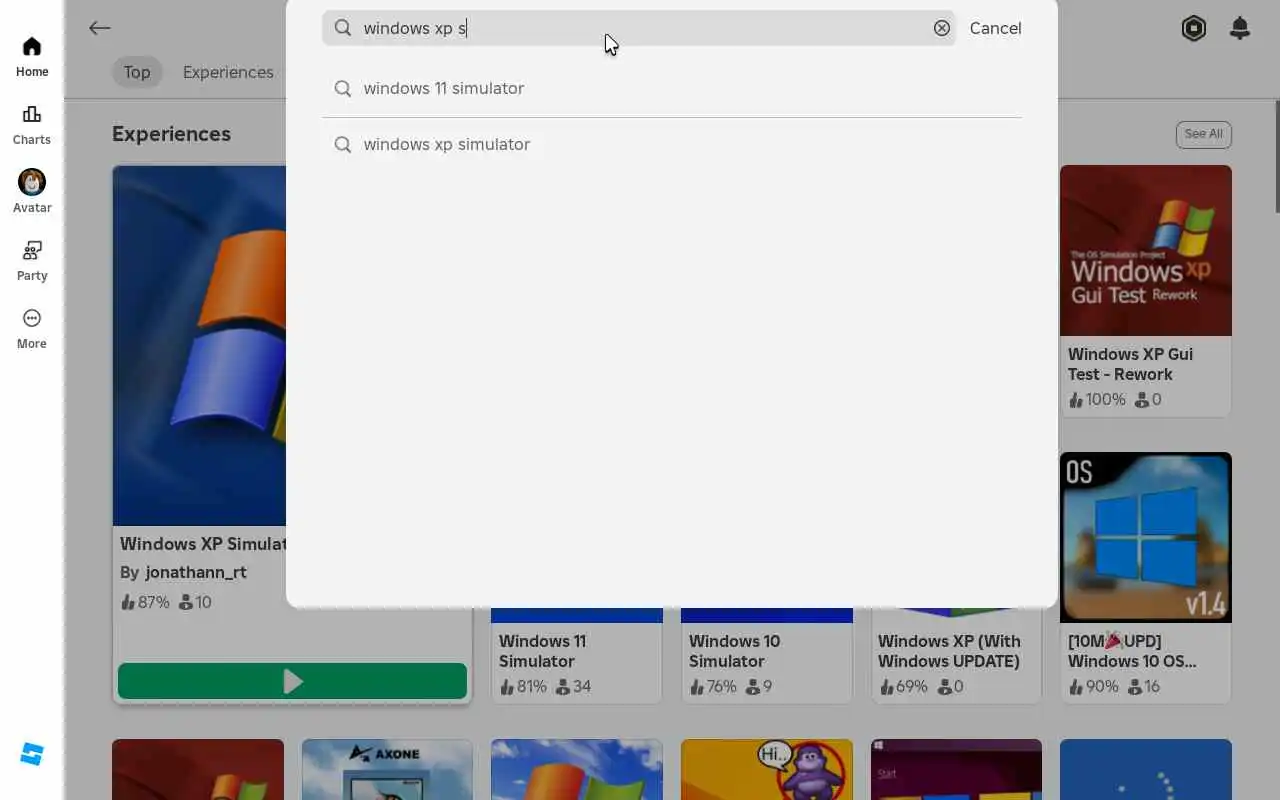Select the 'windows 11 simulator' suggestion
This screenshot has height=800, width=1280.
pos(672,88)
